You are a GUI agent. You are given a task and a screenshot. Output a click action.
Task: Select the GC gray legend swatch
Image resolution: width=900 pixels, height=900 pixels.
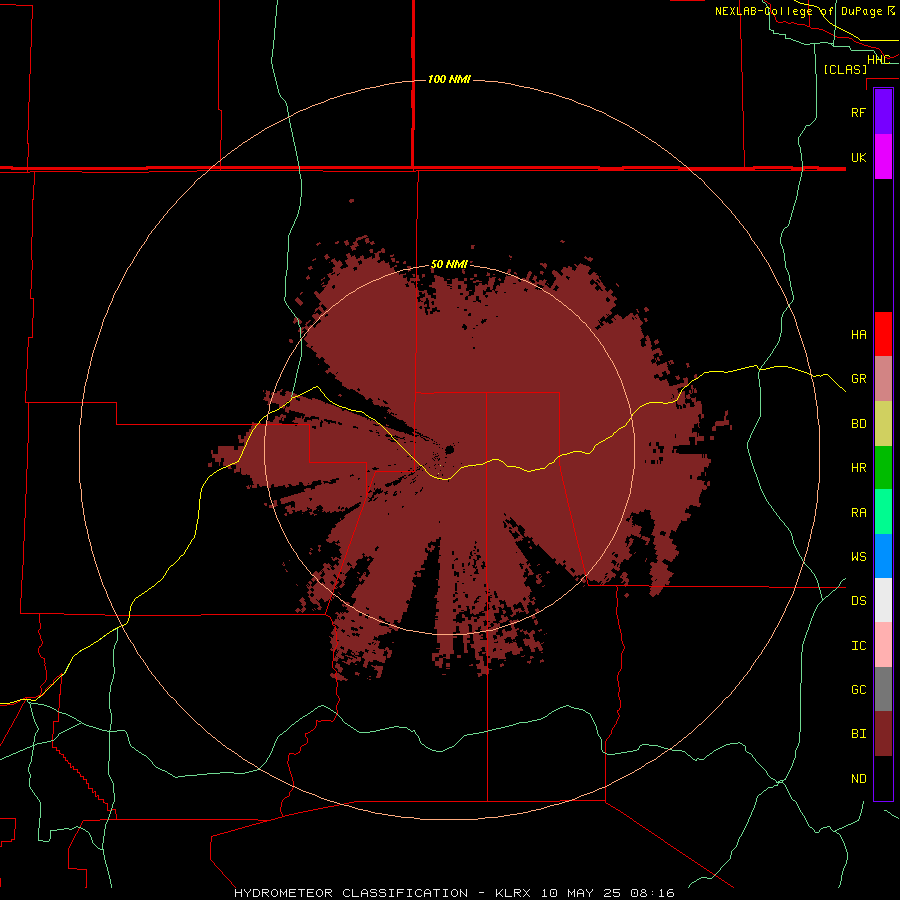click(883, 689)
